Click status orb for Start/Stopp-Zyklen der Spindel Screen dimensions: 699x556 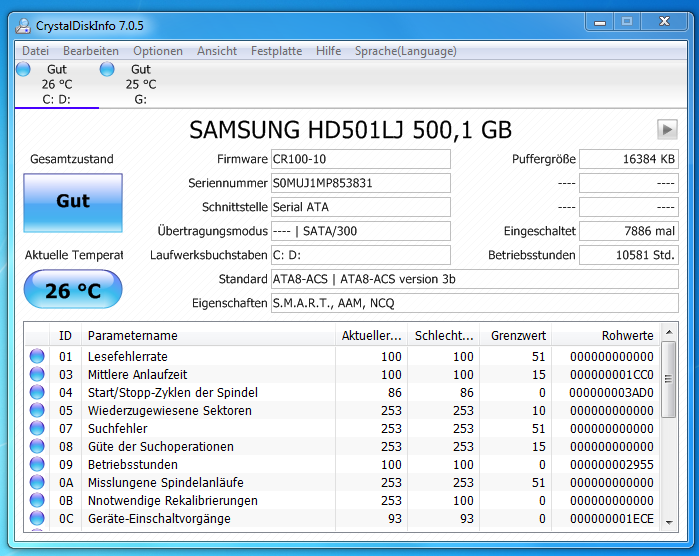37,392
